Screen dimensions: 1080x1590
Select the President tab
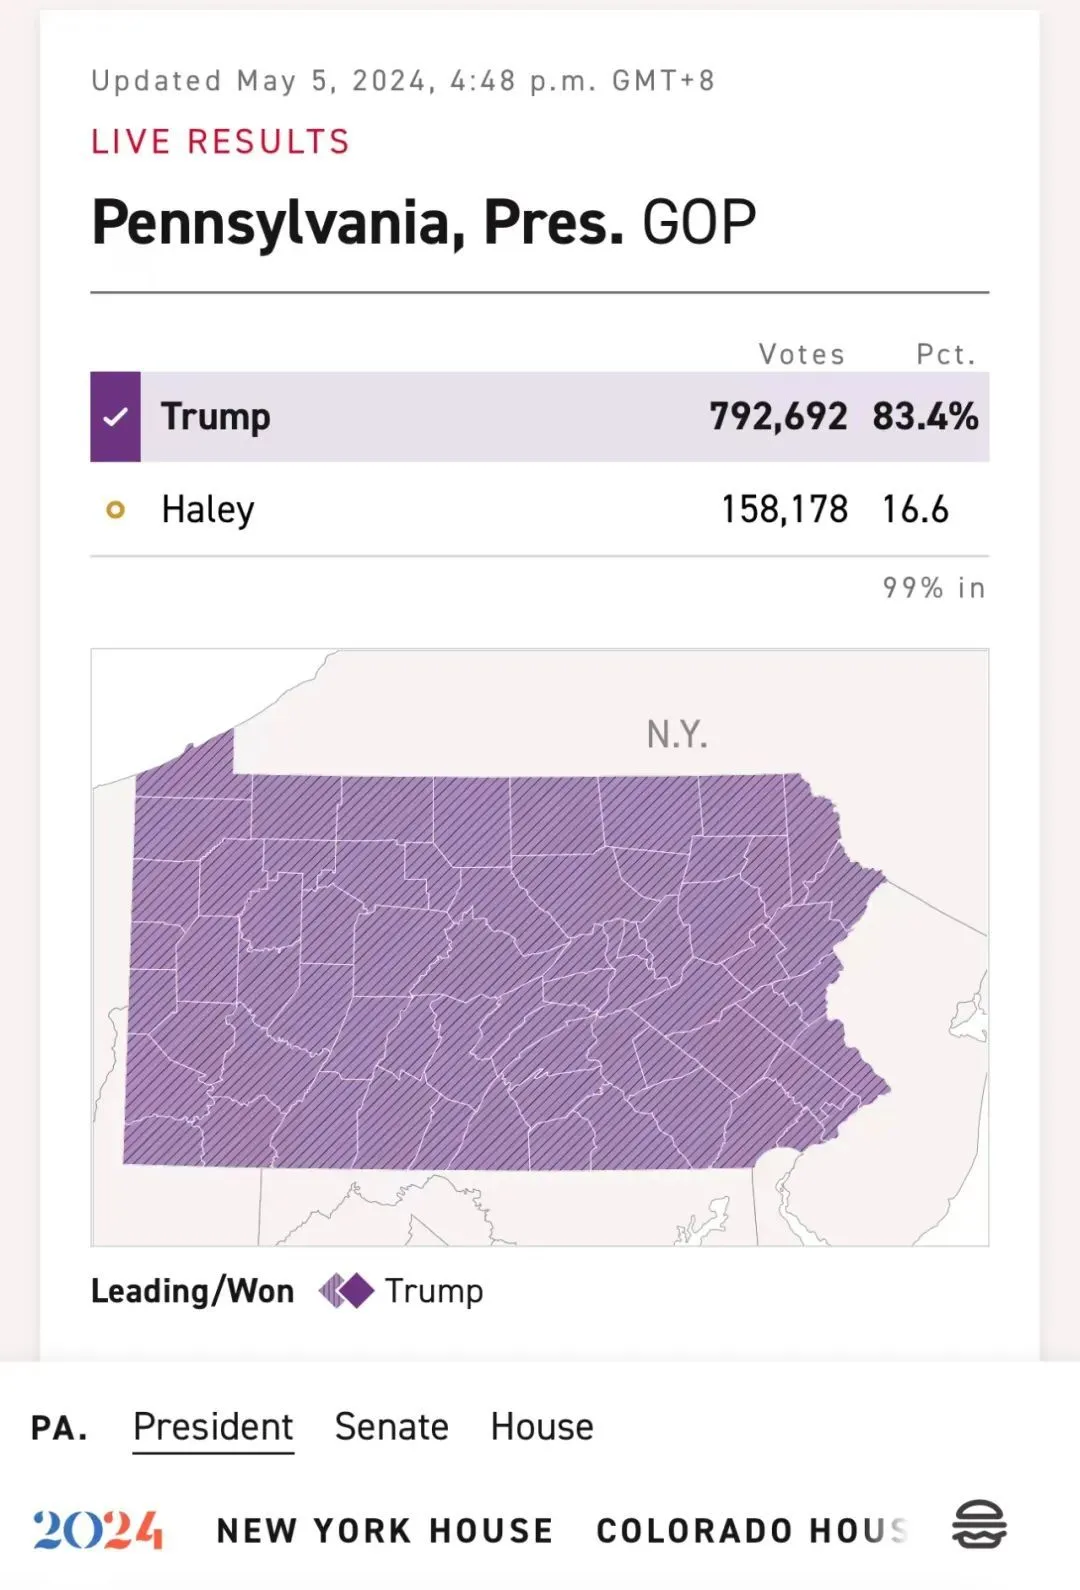[x=213, y=1427]
